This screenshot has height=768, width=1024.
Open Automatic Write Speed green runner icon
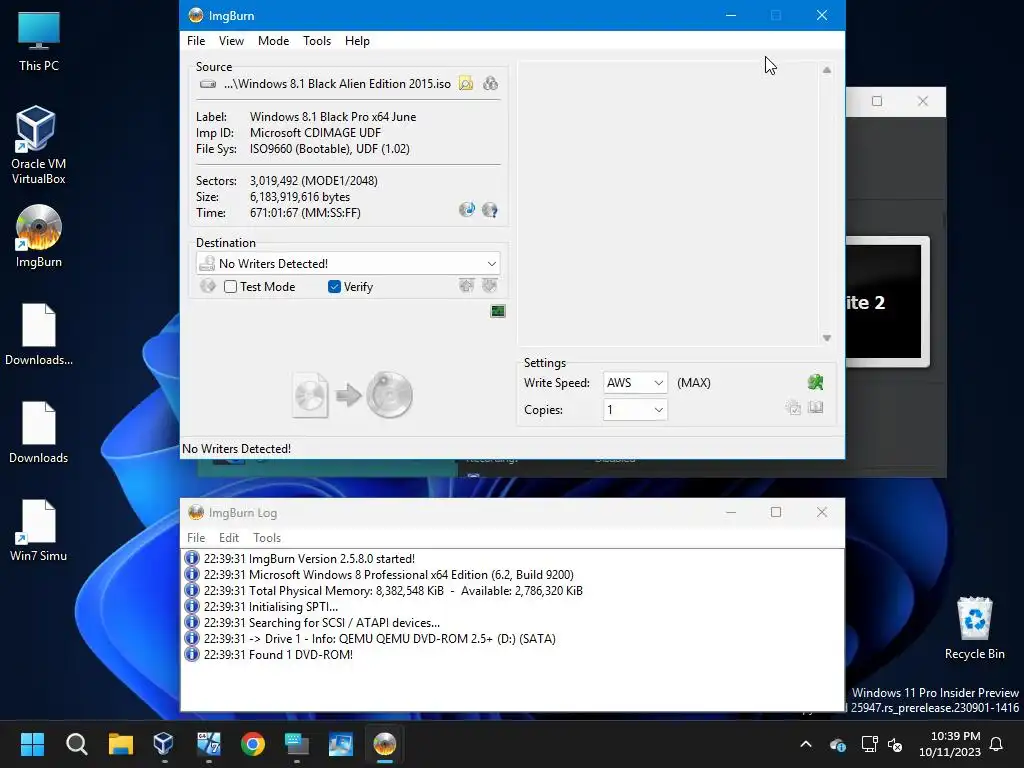[x=815, y=382]
